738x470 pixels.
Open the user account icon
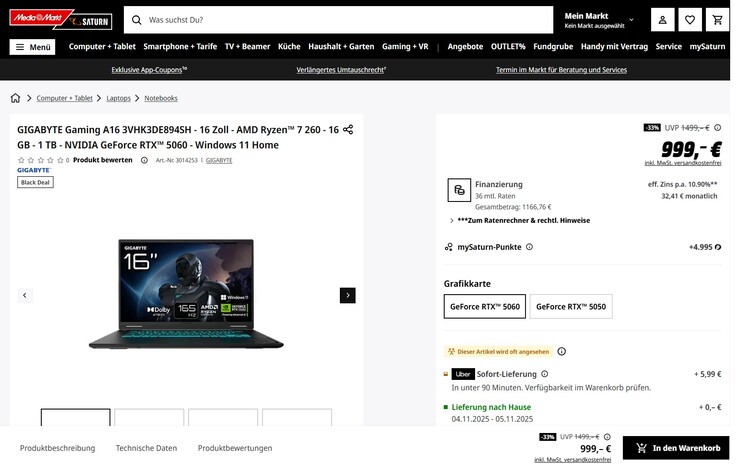[x=662, y=20]
